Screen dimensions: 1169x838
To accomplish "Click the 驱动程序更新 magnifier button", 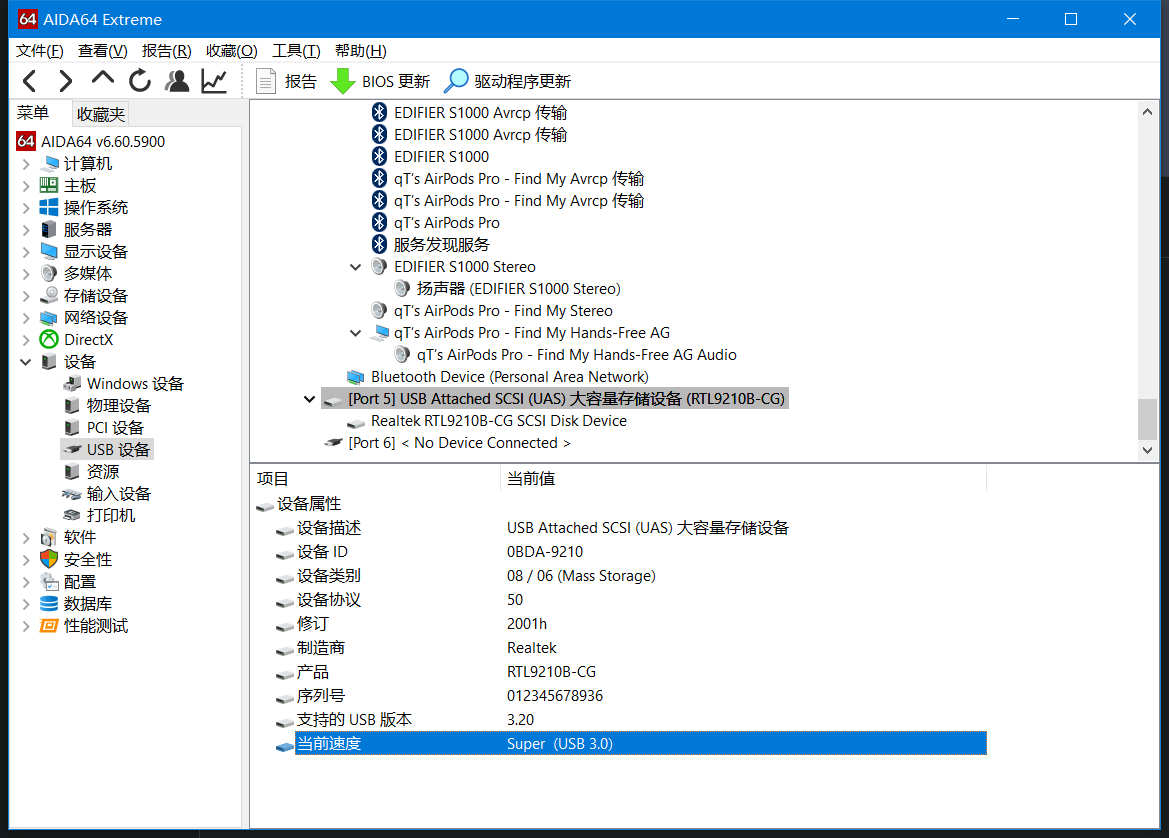I will tap(508, 81).
